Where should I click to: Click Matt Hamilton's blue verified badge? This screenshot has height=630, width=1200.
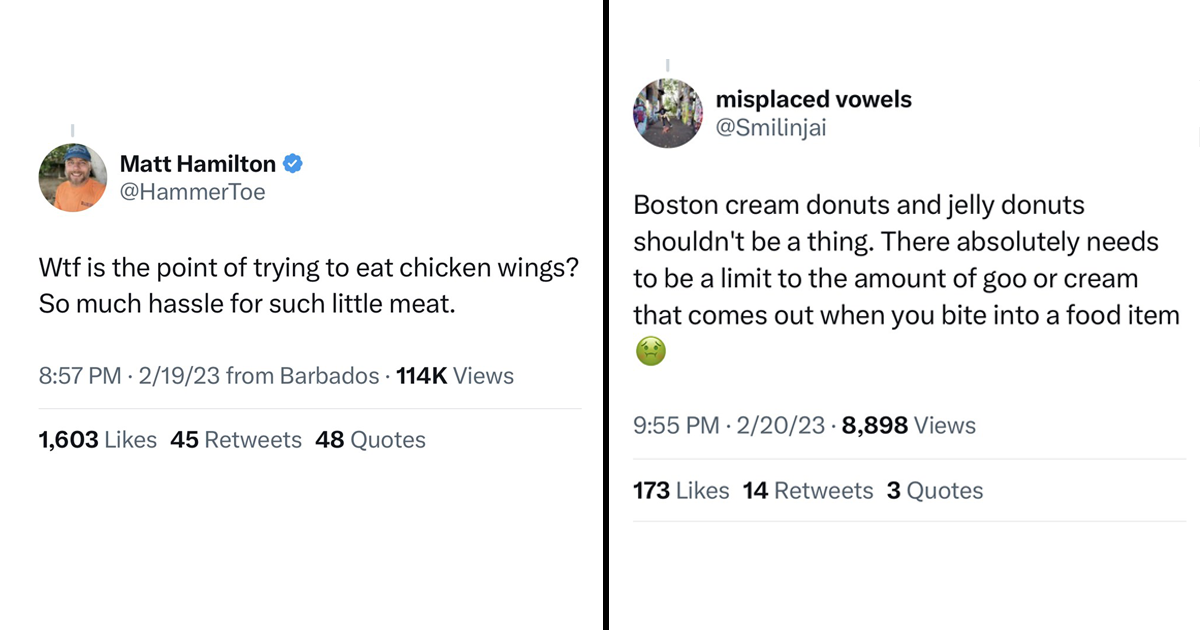click(293, 164)
